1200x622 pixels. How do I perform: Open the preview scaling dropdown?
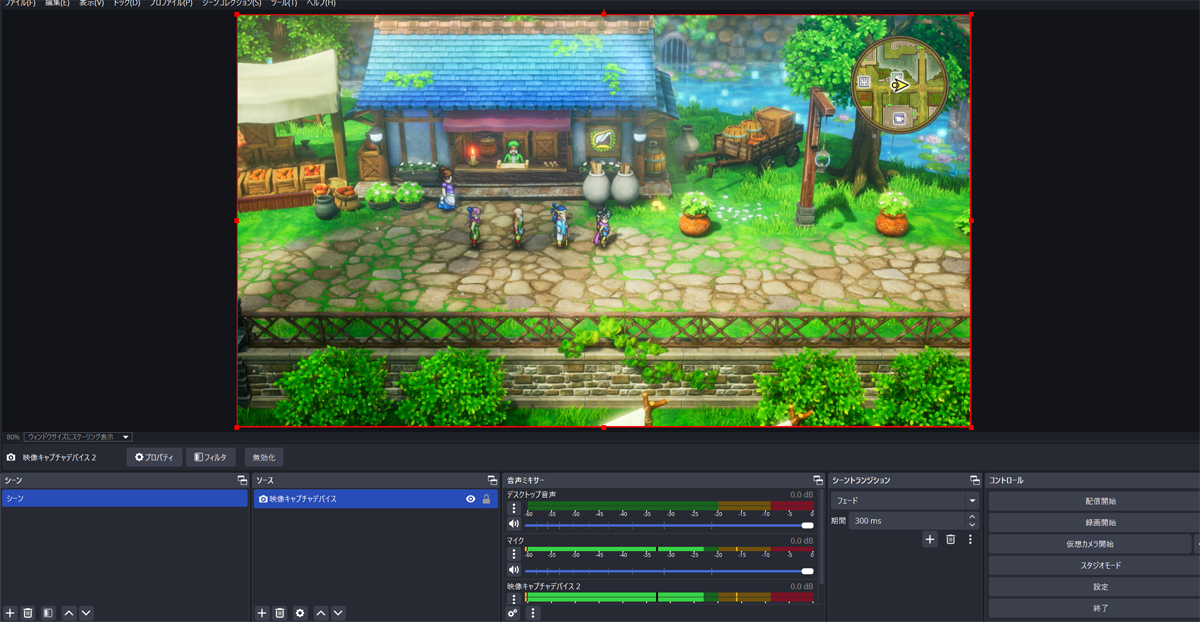click(79, 437)
